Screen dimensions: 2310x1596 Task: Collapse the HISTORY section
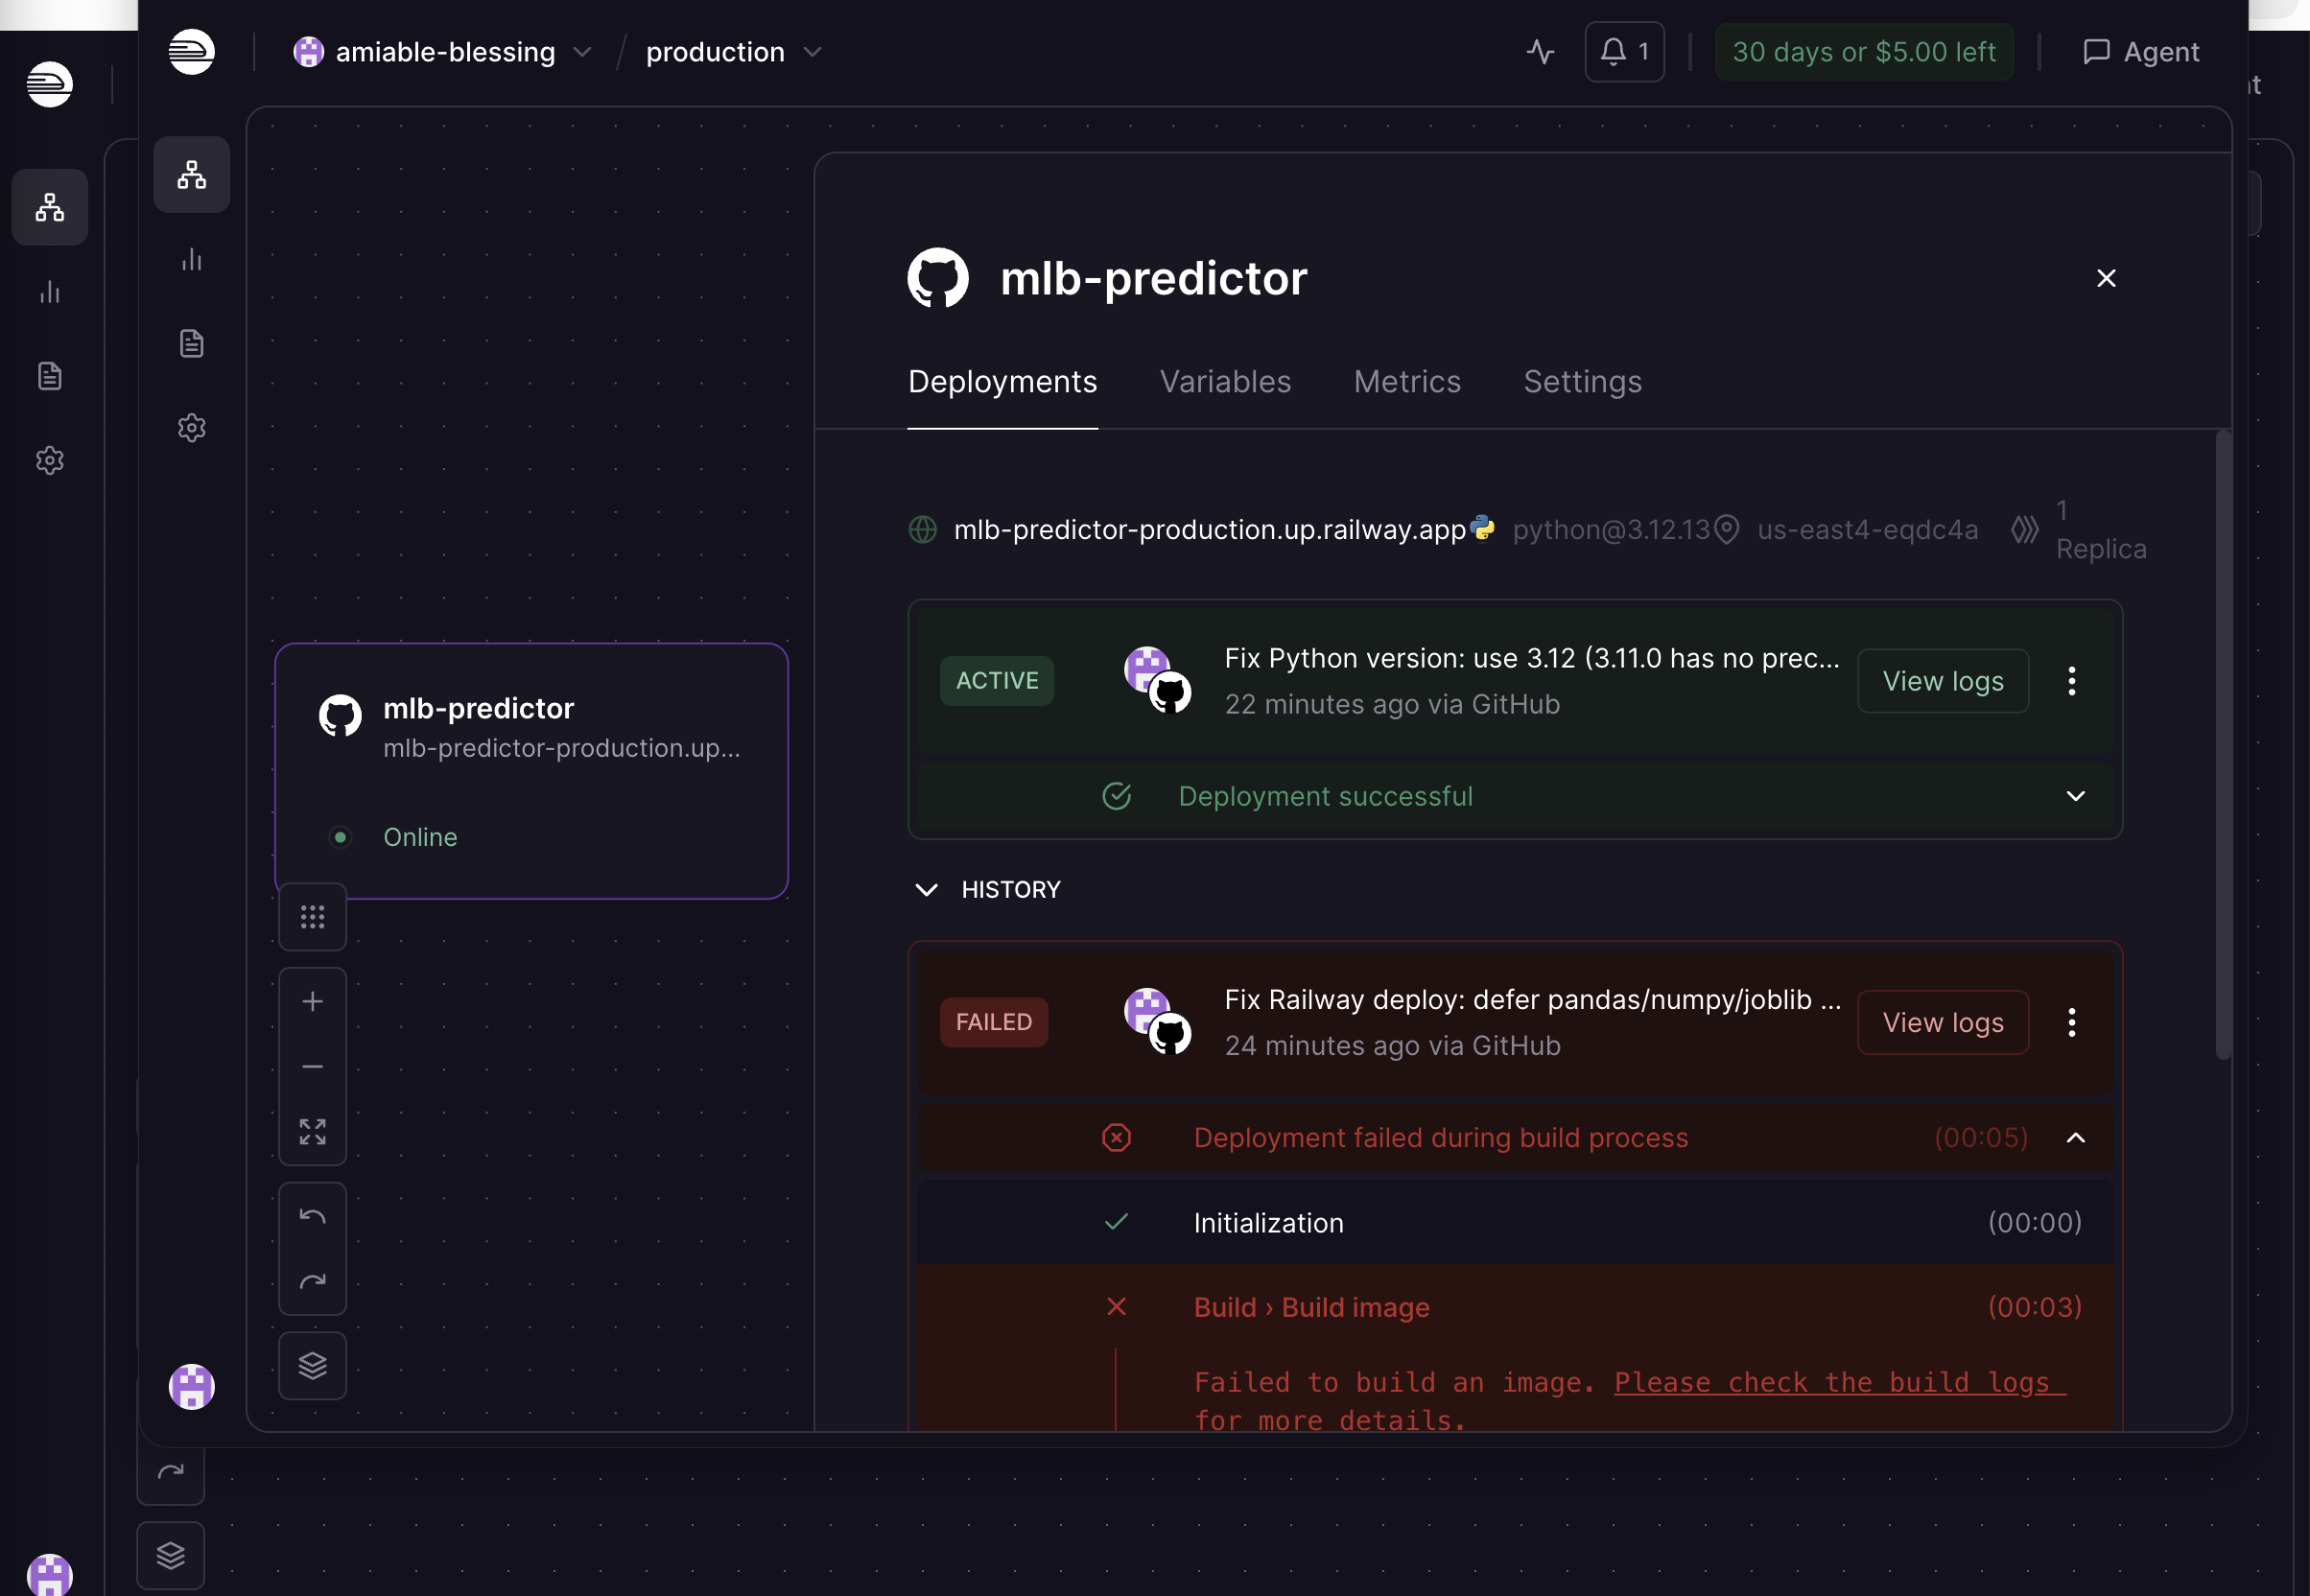(x=926, y=890)
